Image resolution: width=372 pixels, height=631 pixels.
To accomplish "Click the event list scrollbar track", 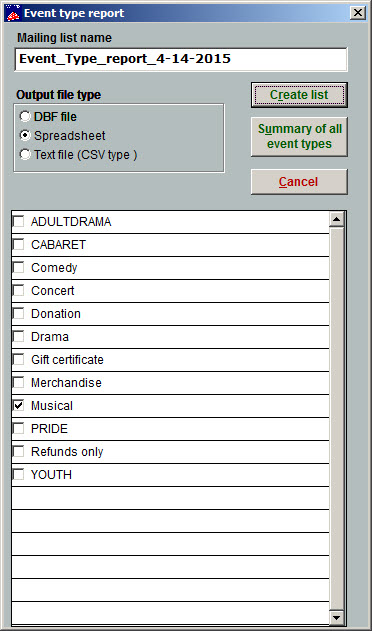I will (337, 419).
